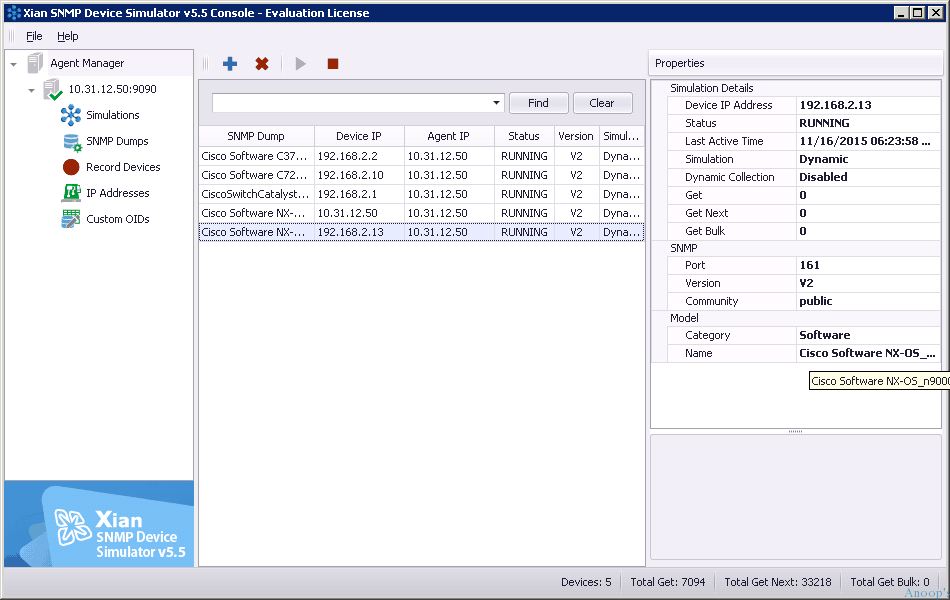Collapse the 10.31.12.50:9090 agent node
Screen dimensions: 950x600
coord(32,90)
